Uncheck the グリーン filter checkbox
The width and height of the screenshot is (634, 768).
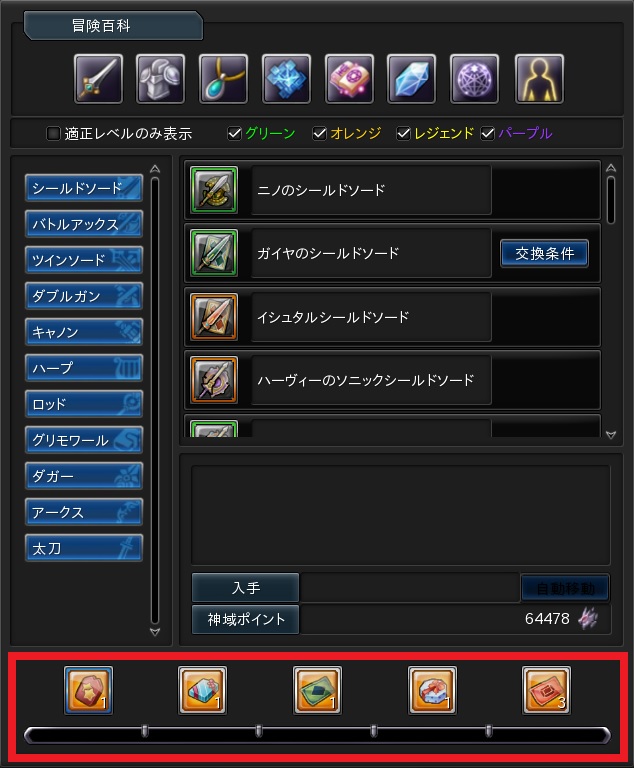click(235, 133)
